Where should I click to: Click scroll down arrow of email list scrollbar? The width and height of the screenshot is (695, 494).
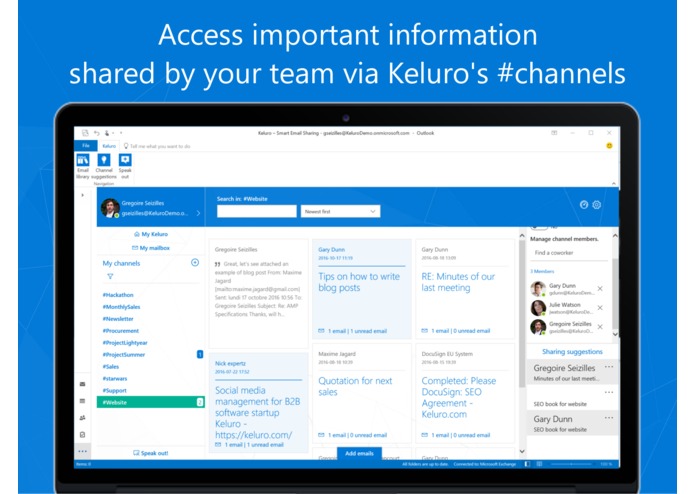(522, 451)
